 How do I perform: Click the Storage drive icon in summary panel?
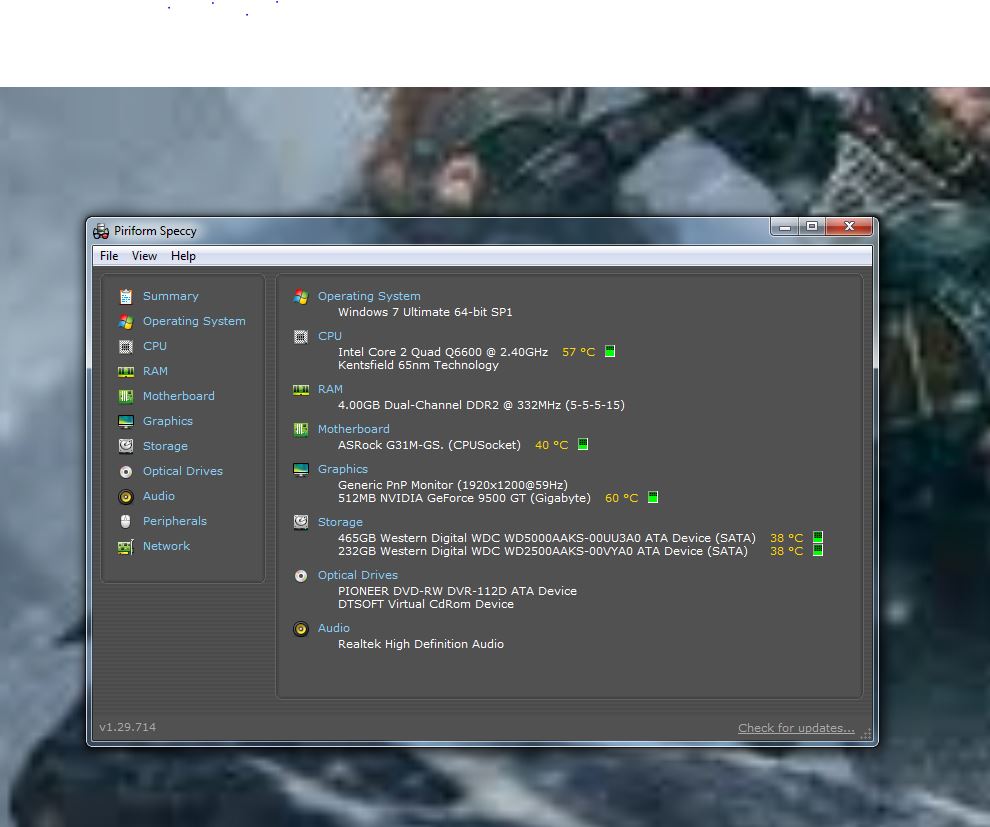301,522
